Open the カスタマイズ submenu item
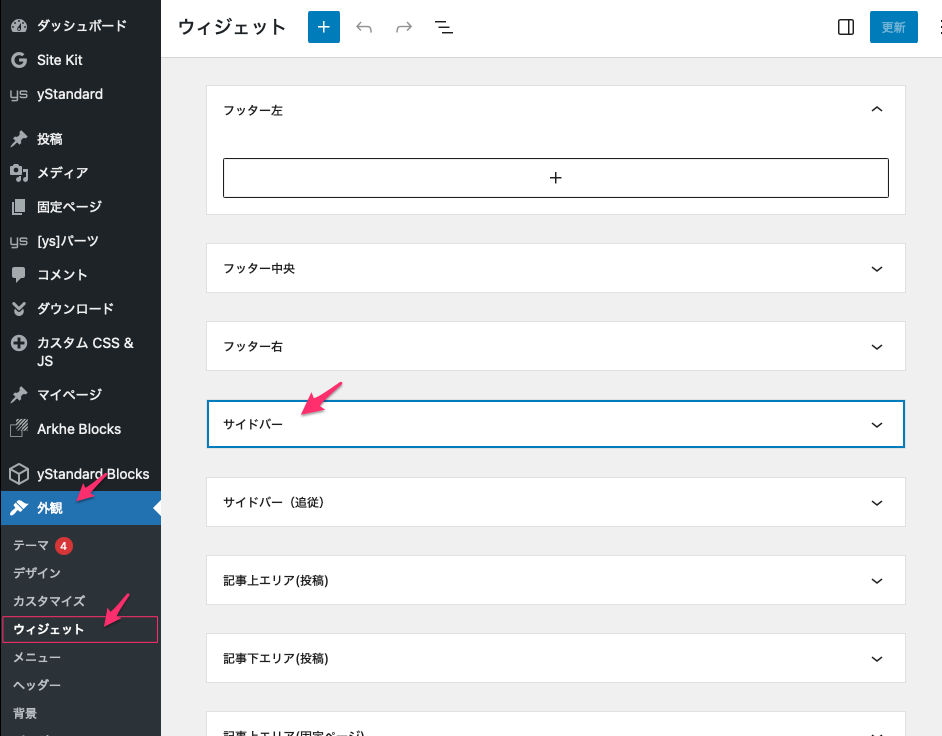The width and height of the screenshot is (942, 736). [49, 601]
